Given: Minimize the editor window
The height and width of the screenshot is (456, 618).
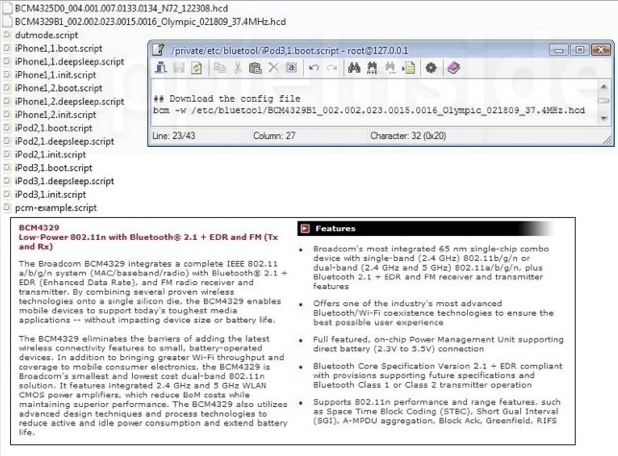Looking at the screenshot, I should pyautogui.click(x=559, y=50).
